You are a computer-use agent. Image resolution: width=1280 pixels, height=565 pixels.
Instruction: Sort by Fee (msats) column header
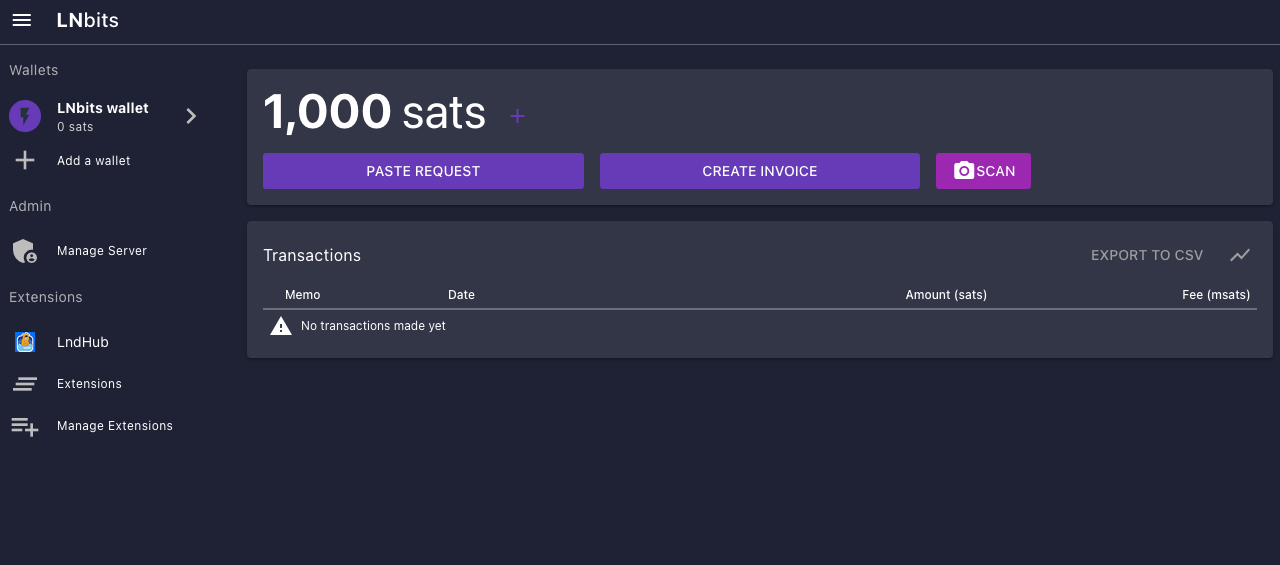(x=1215, y=295)
